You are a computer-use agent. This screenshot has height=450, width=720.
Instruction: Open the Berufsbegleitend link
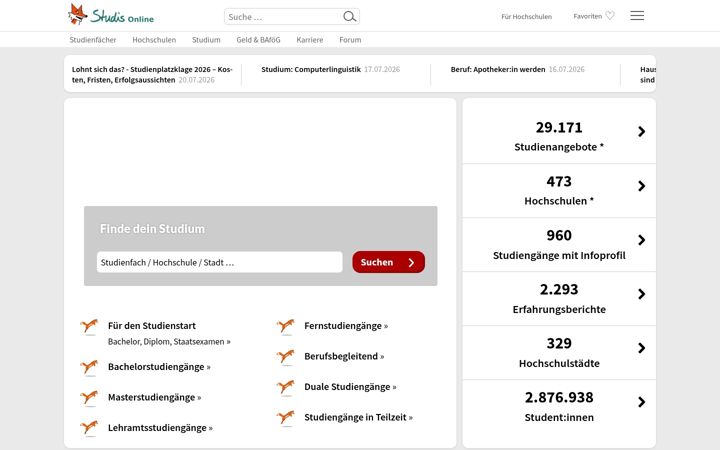point(344,356)
